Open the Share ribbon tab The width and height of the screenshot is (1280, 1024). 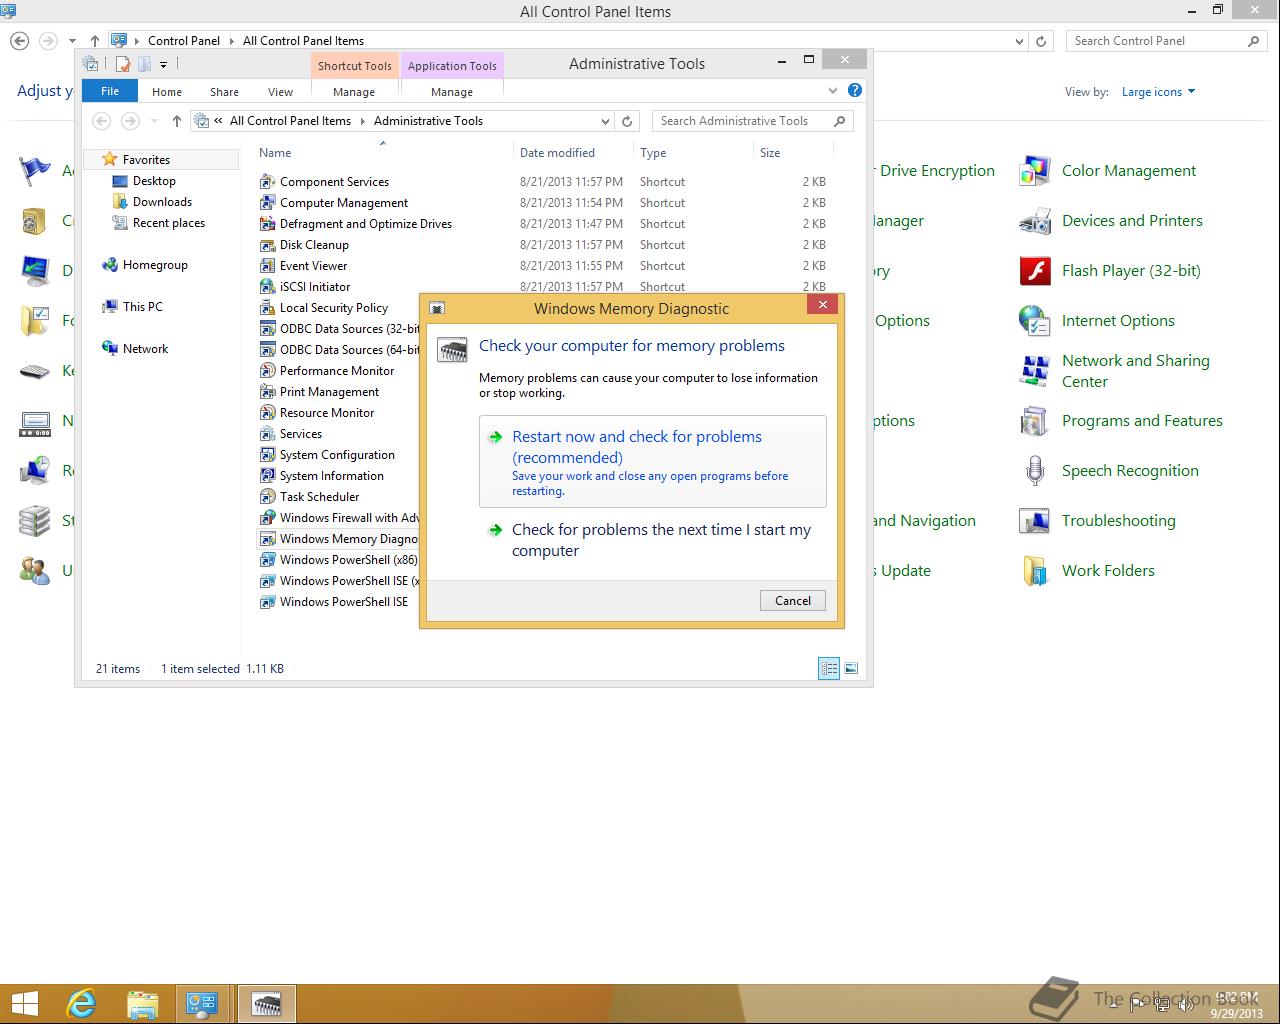tap(224, 92)
